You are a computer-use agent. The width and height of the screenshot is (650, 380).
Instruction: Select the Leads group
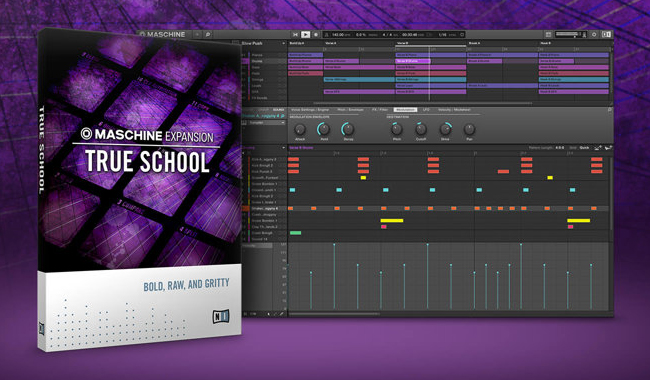point(264,86)
